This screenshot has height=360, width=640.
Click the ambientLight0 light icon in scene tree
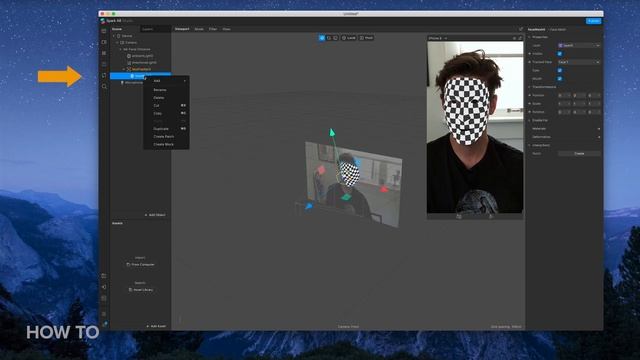(x=129, y=56)
